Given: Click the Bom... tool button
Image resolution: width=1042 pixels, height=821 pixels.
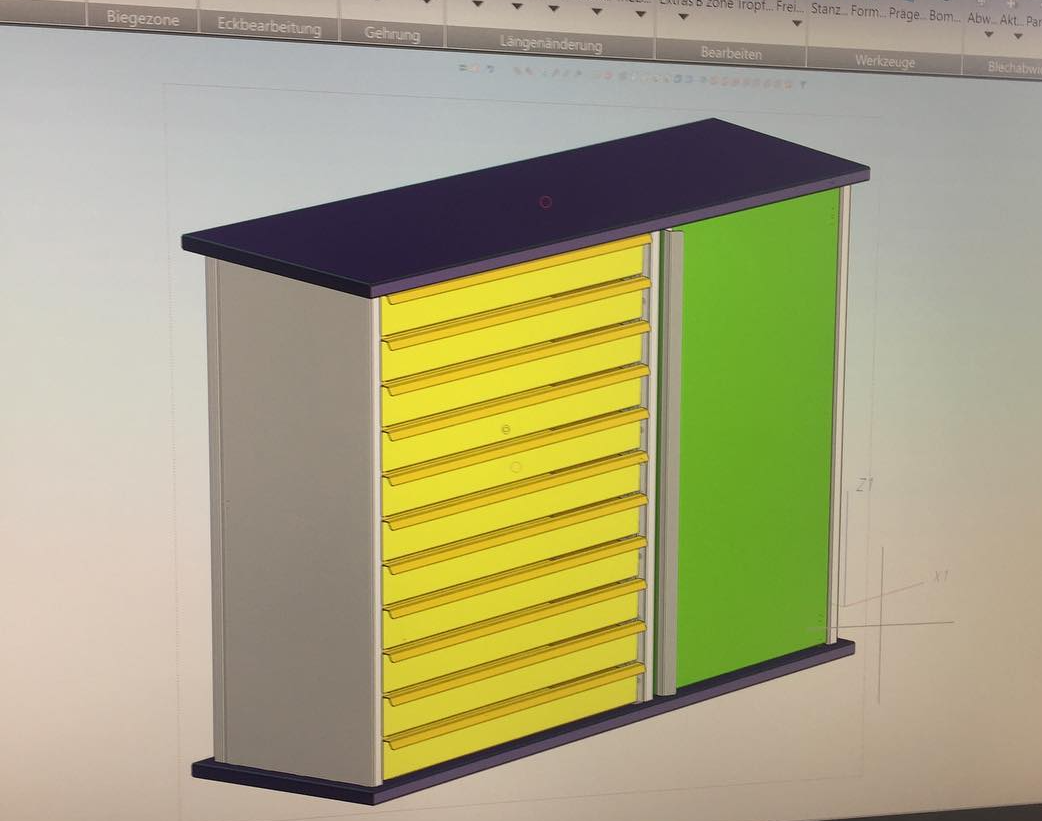Looking at the screenshot, I should pyautogui.click(x=944, y=16).
